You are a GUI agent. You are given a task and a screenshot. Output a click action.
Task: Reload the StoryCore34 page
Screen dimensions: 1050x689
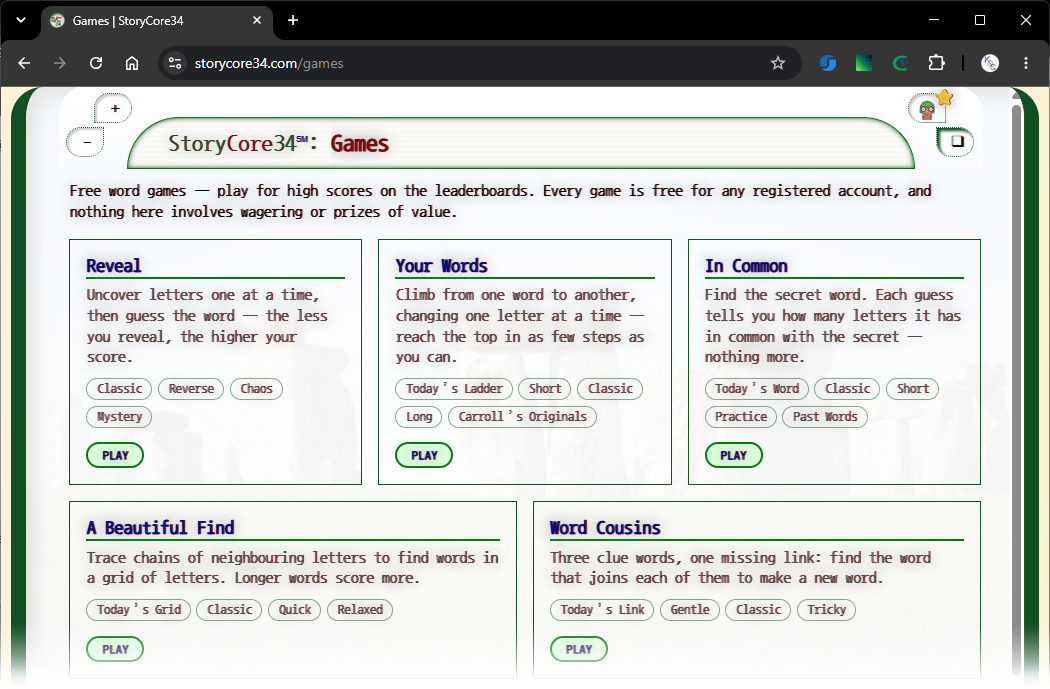(x=96, y=63)
